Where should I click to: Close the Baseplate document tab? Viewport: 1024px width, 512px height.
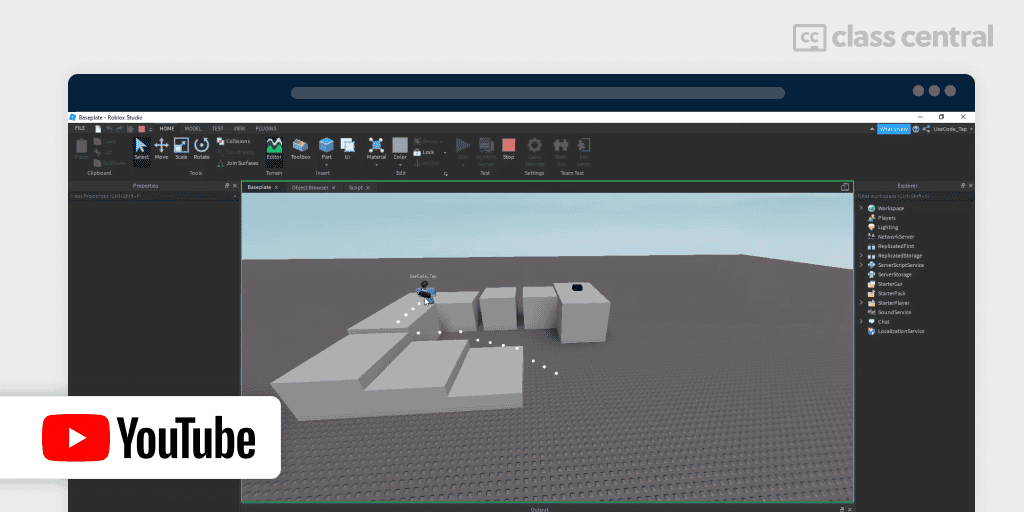coord(276,187)
